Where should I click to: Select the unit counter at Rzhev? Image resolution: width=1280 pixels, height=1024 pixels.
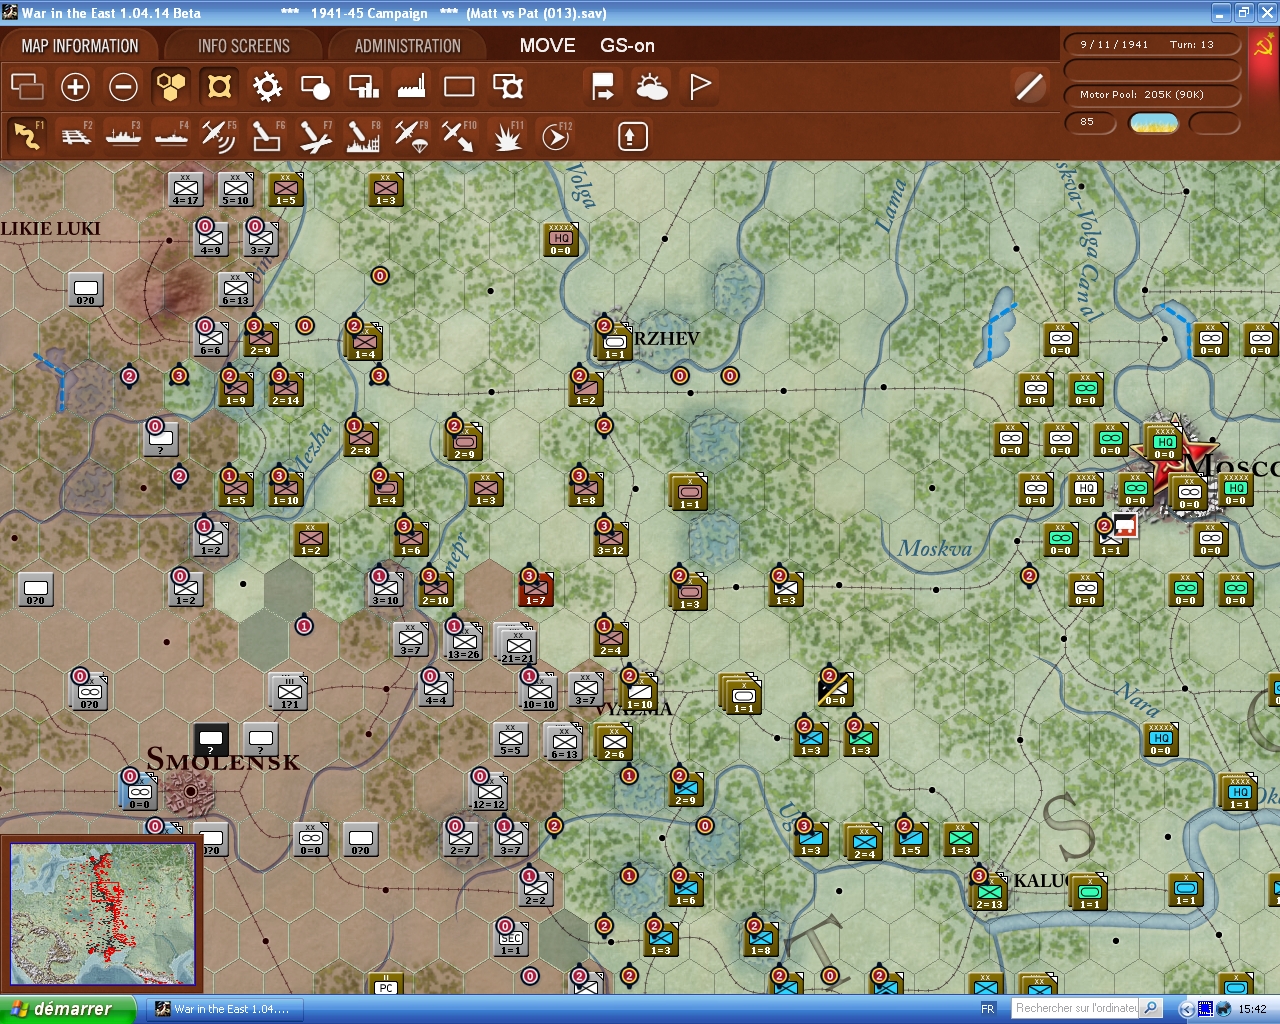point(614,341)
